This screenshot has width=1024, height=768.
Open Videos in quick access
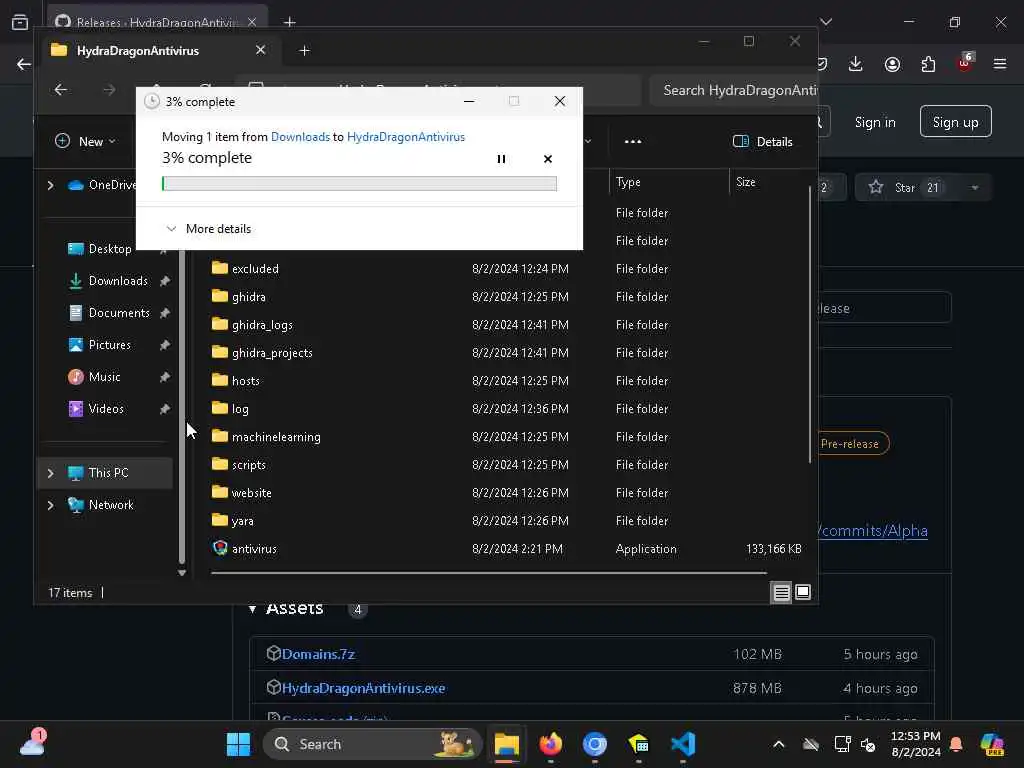[x=96, y=409]
